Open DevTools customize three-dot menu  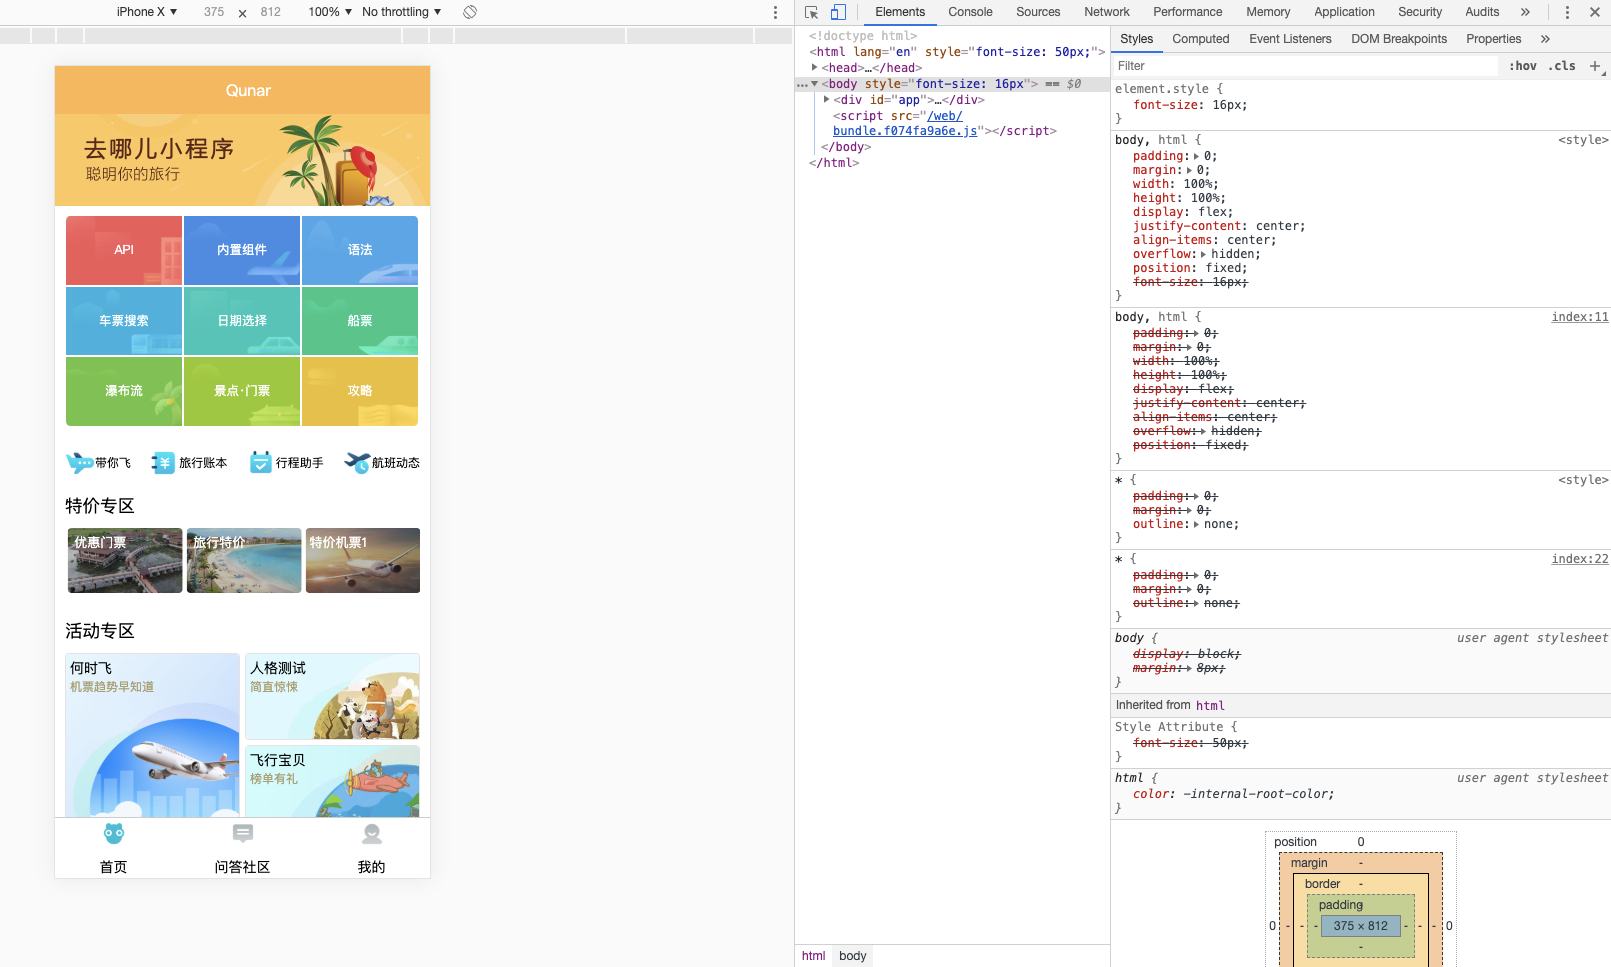point(1567,12)
